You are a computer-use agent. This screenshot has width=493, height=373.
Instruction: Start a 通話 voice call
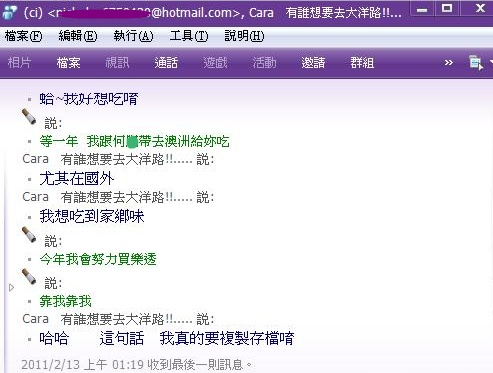pyautogui.click(x=166, y=63)
